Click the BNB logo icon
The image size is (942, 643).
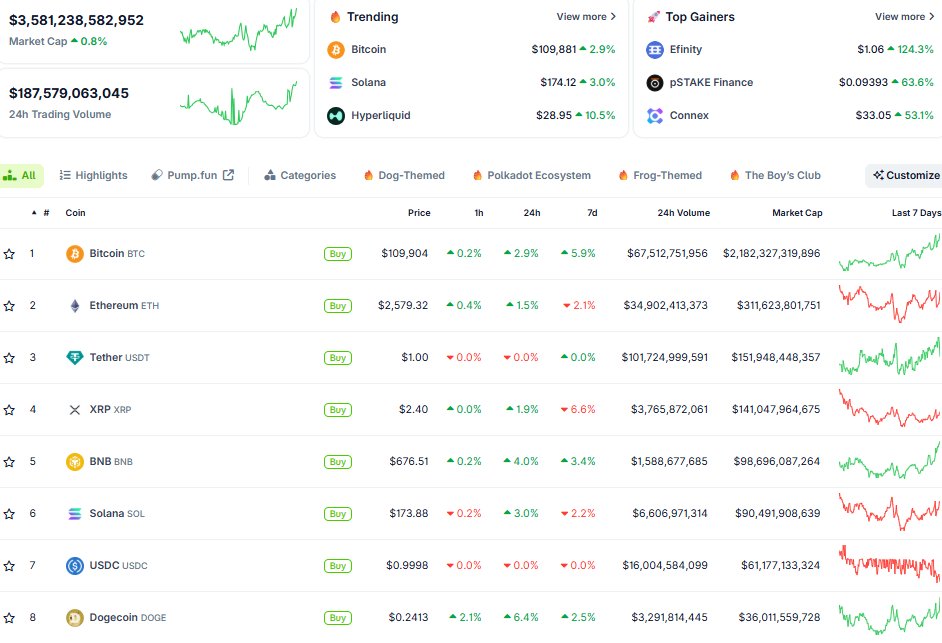(x=74, y=462)
